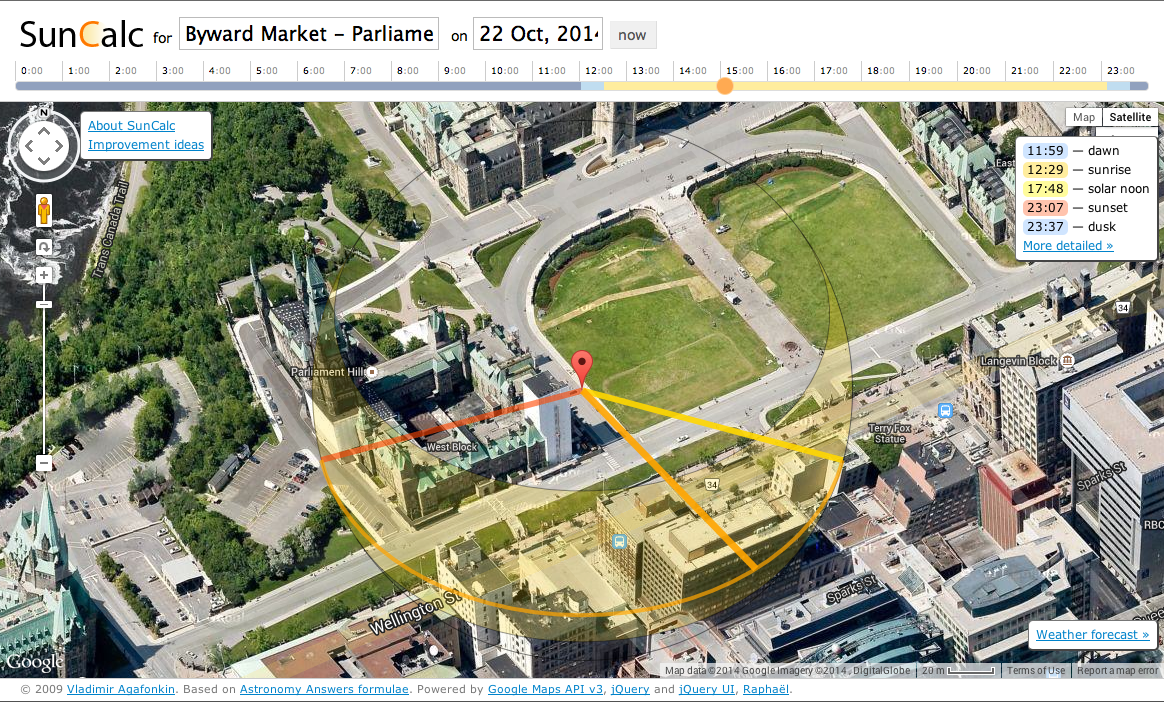Click the date field showing 22 Oct
The width and height of the screenshot is (1164, 702).
(537, 33)
